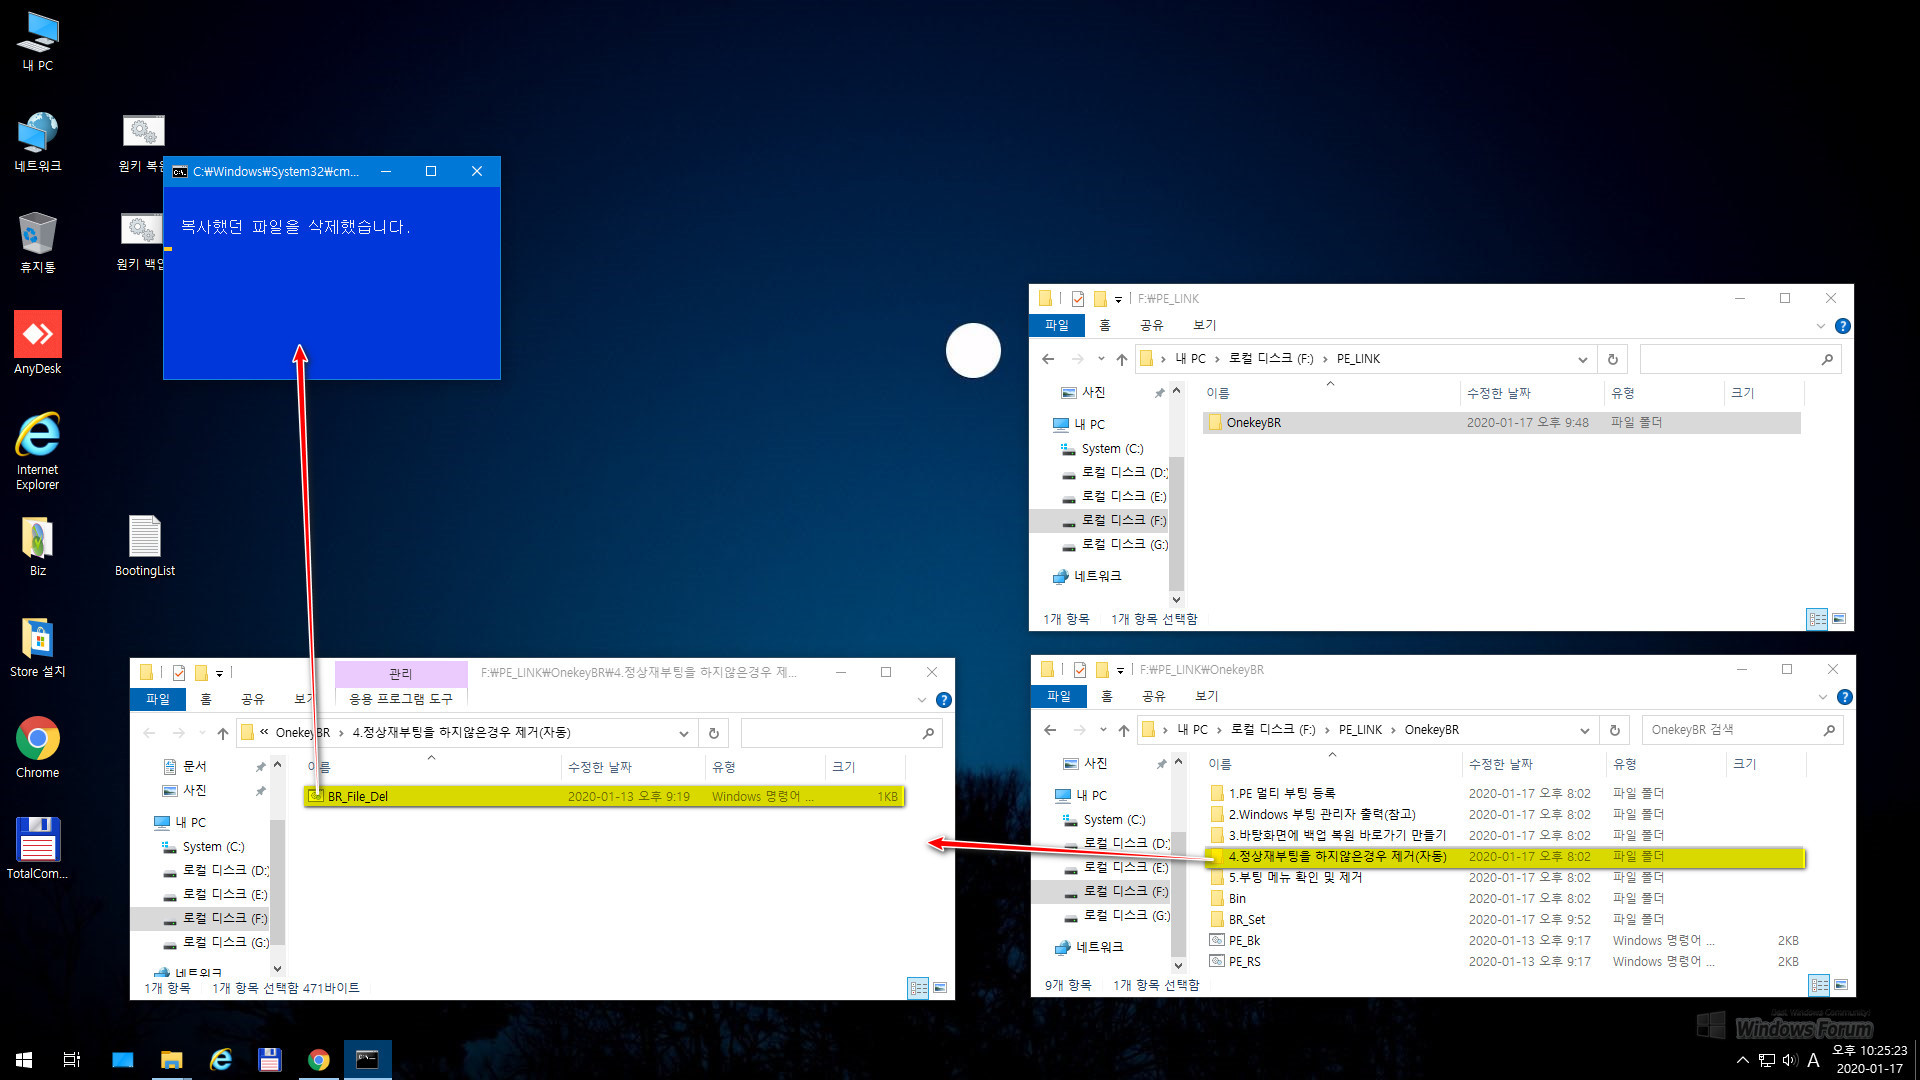
Task: Click help icon in OnekeyBR window
Action: [x=1845, y=697]
